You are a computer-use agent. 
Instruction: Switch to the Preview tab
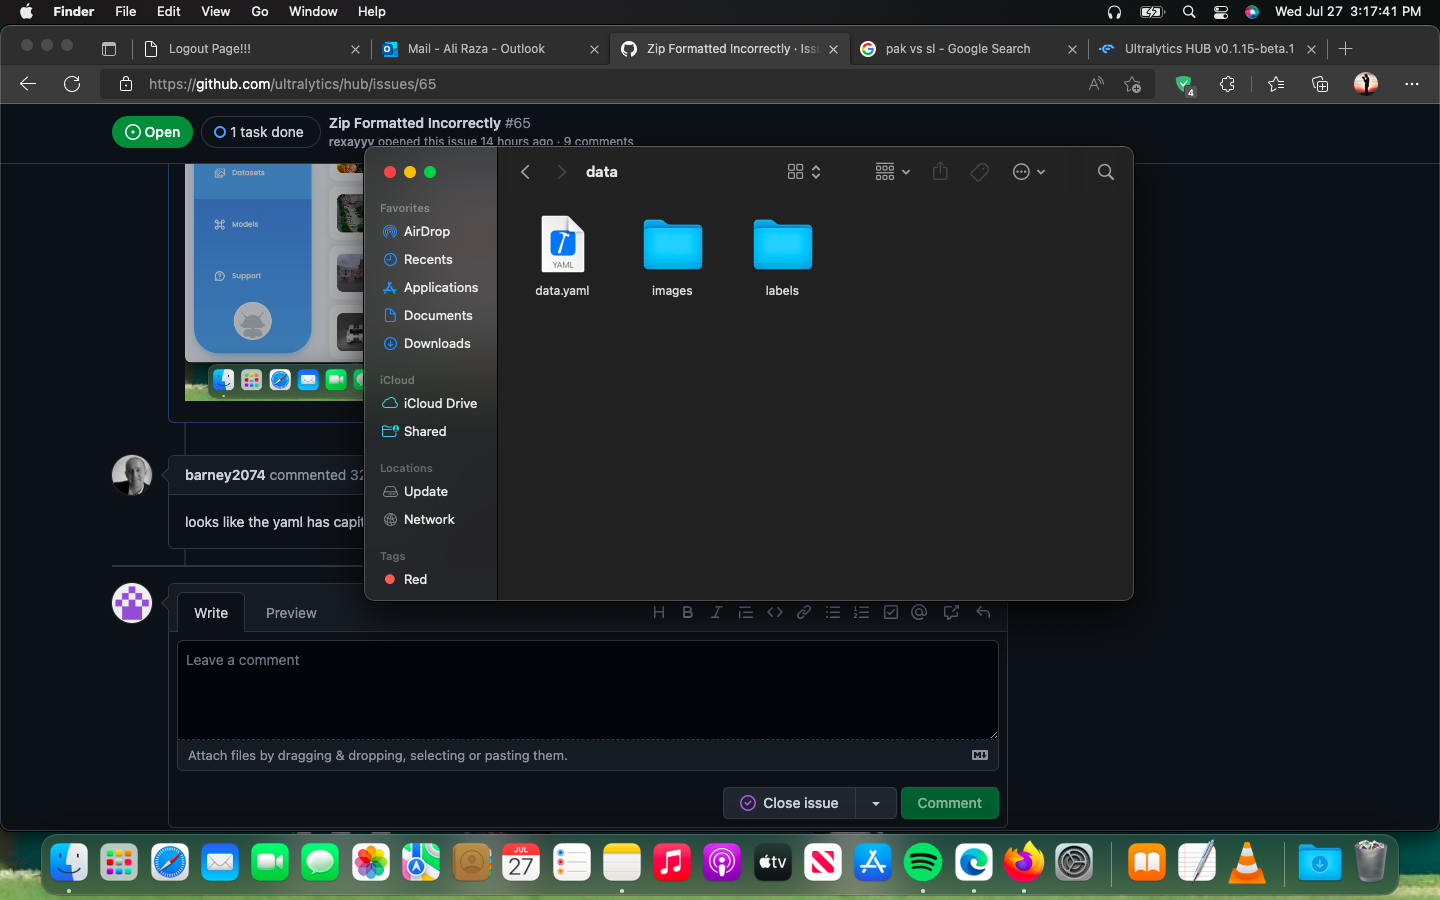[x=290, y=612]
